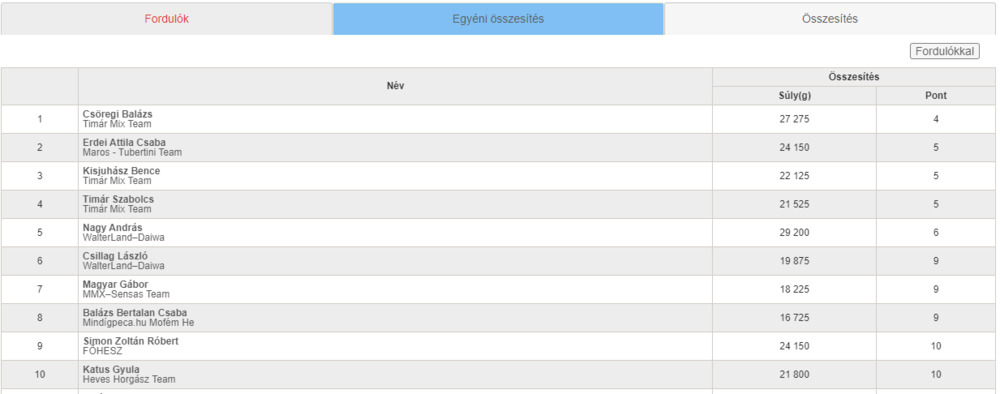Select Katus Gyula in the table
The width and height of the screenshot is (1000, 394).
[x=111, y=370]
